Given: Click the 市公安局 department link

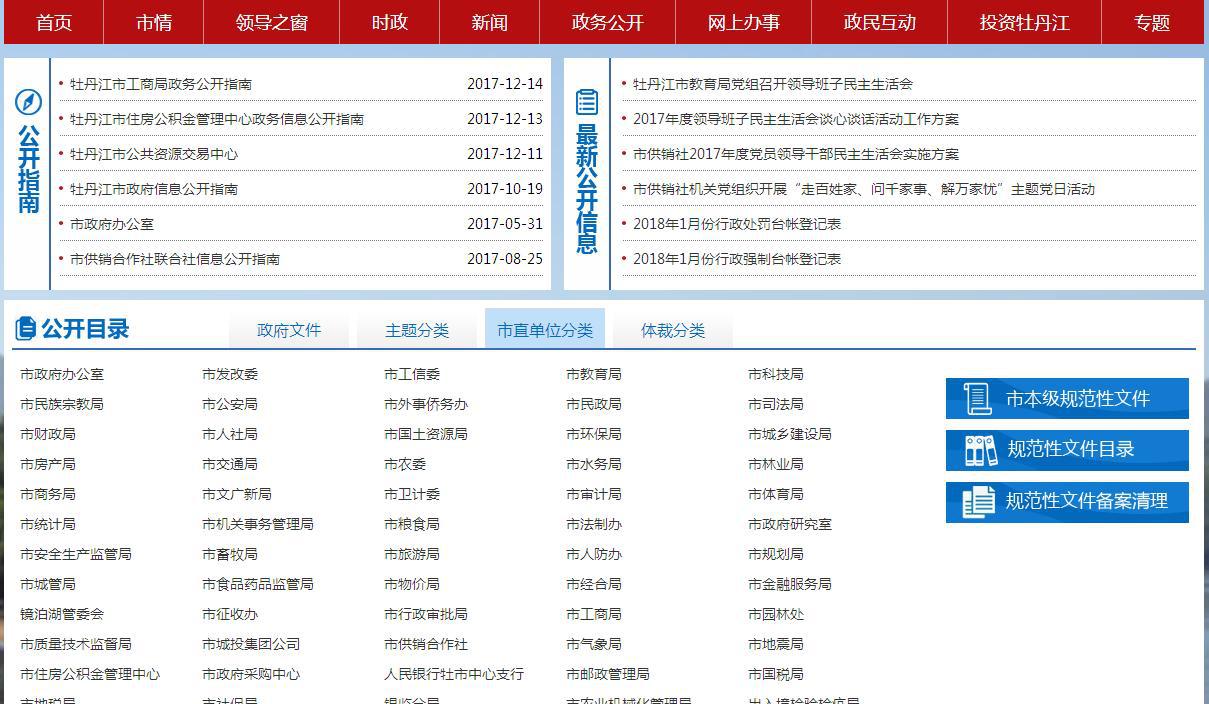Looking at the screenshot, I should coord(230,404).
